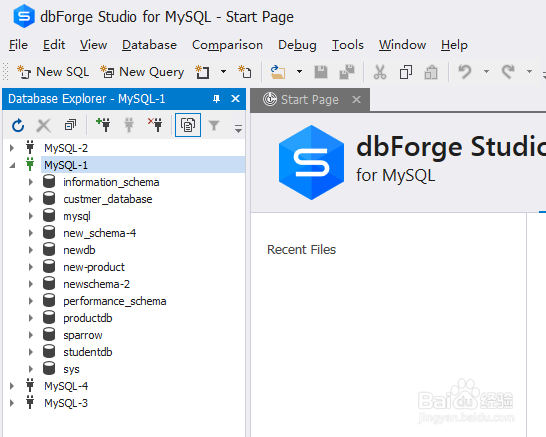Image resolution: width=546 pixels, height=437 pixels.
Task: Open the dropdown arrow beside Open File
Action: pos(299,72)
